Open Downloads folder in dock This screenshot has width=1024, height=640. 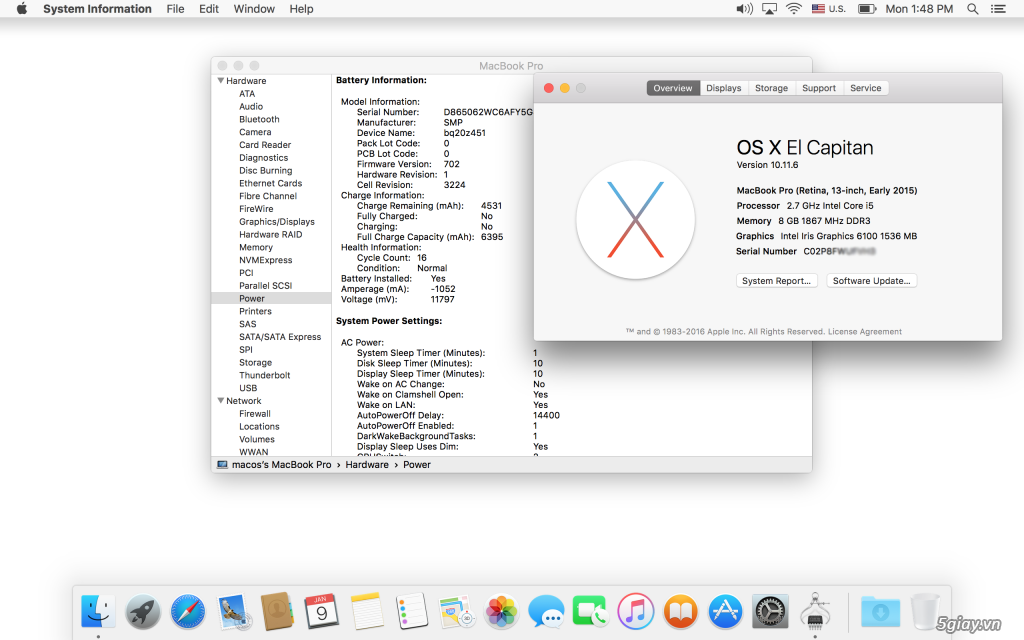tap(880, 612)
